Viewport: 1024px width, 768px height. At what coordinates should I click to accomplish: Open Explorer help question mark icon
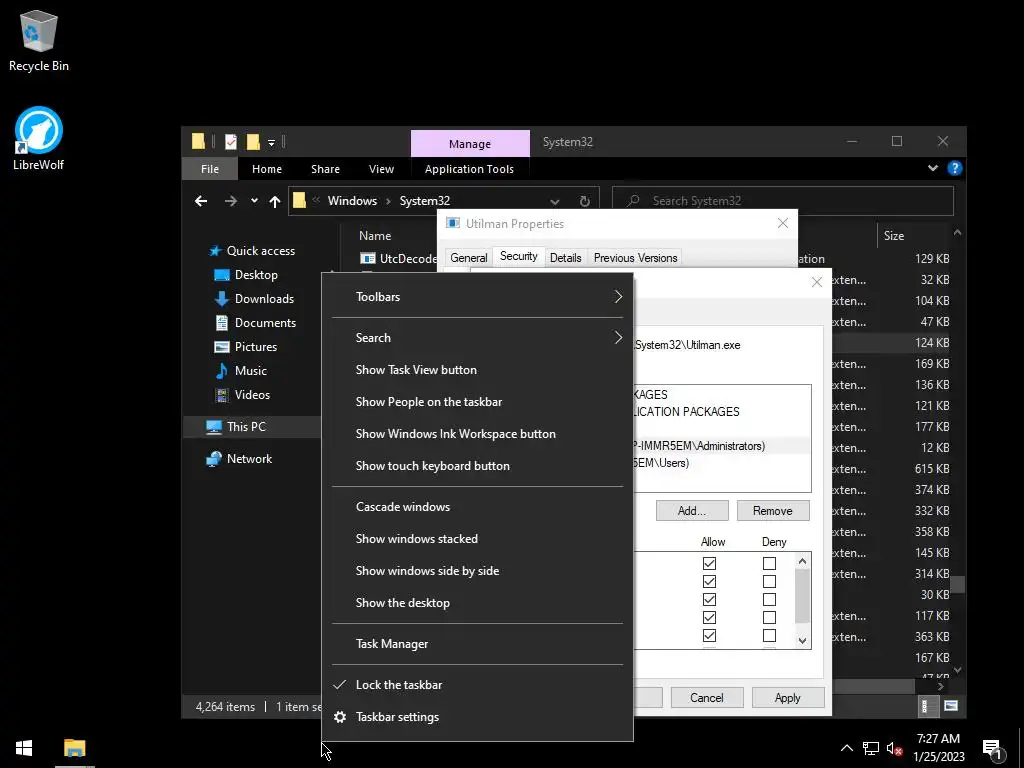pos(954,168)
